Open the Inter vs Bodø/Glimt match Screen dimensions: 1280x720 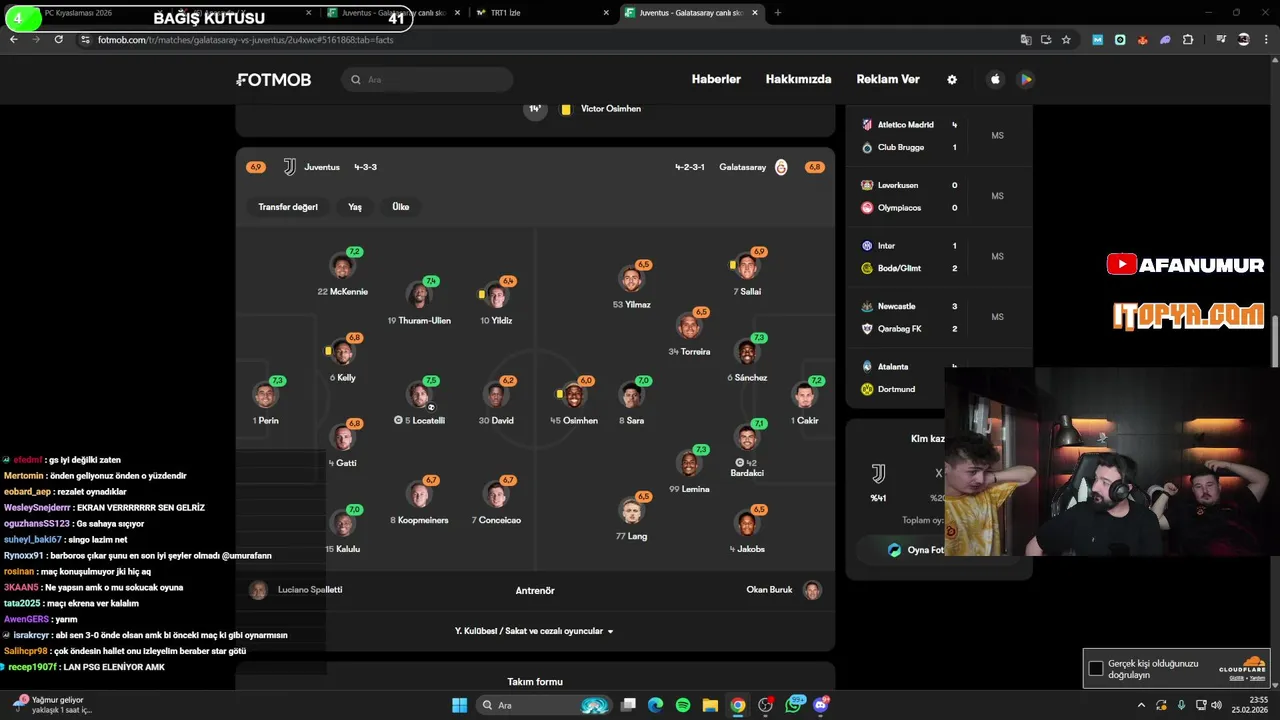938,257
